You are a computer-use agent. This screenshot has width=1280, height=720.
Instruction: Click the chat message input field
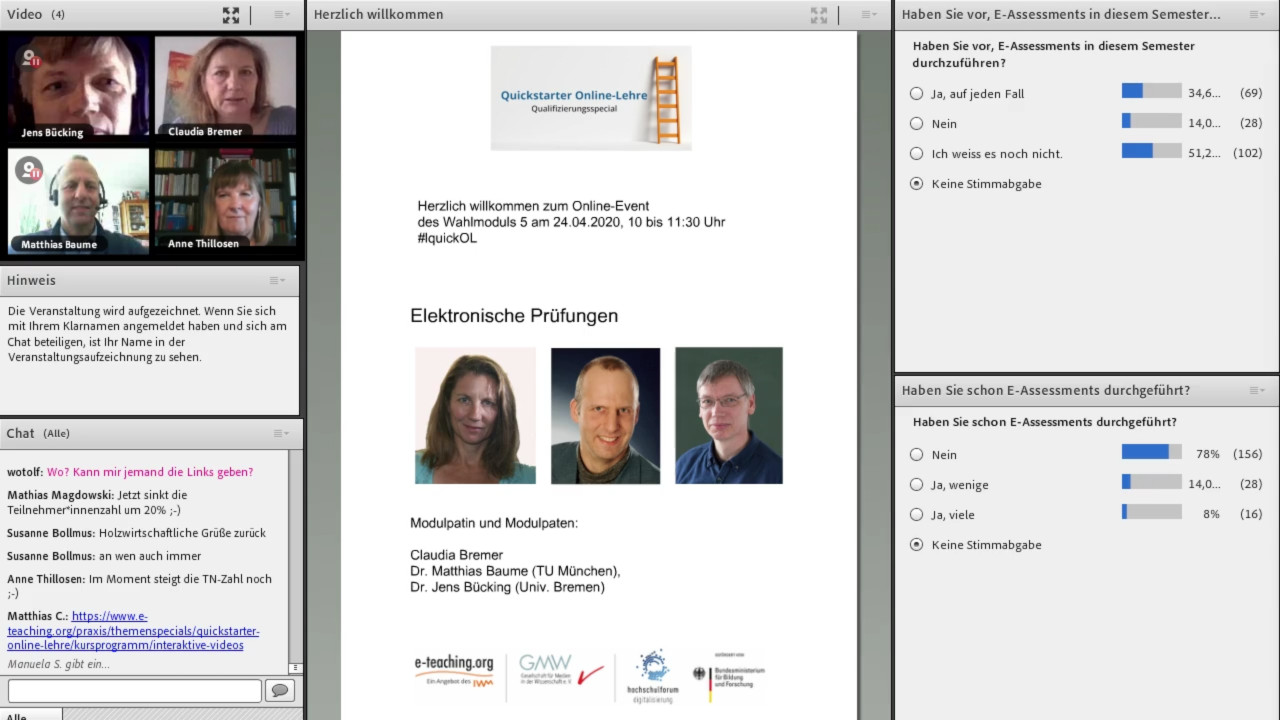click(135, 690)
